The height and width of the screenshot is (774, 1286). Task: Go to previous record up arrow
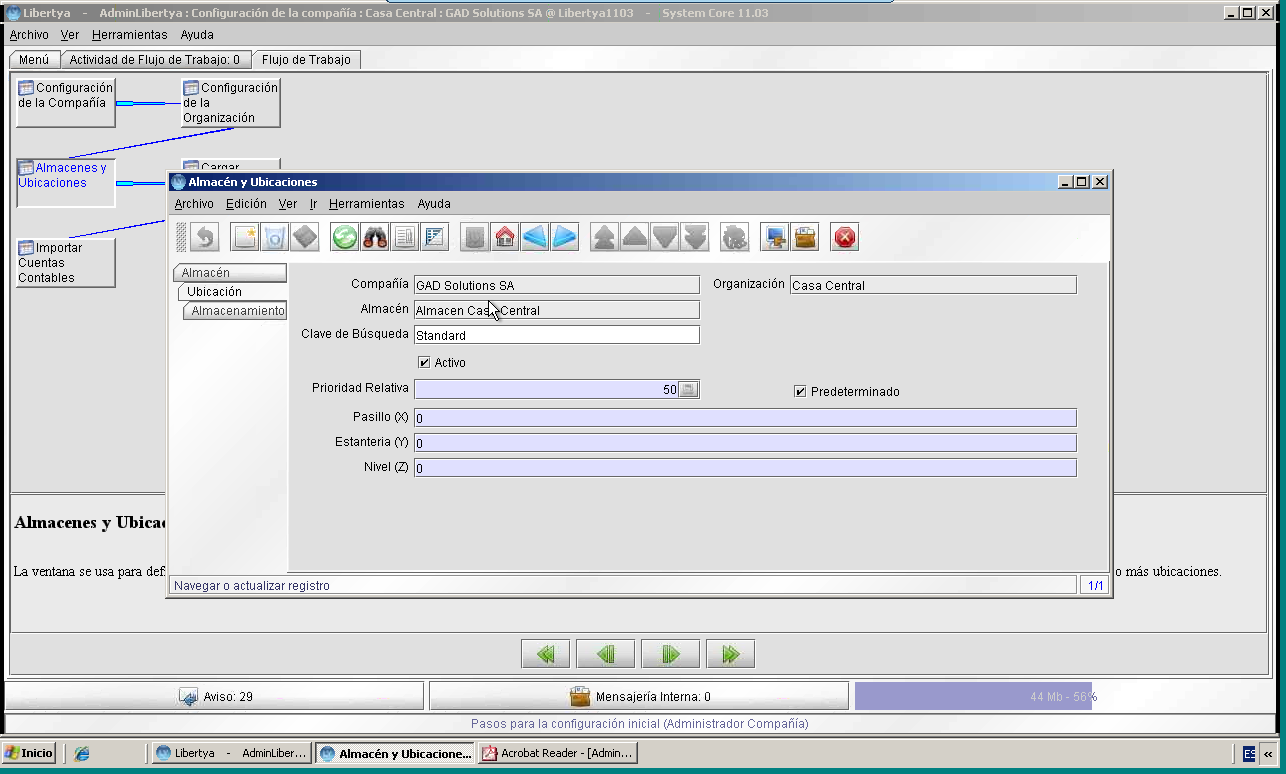coord(635,237)
